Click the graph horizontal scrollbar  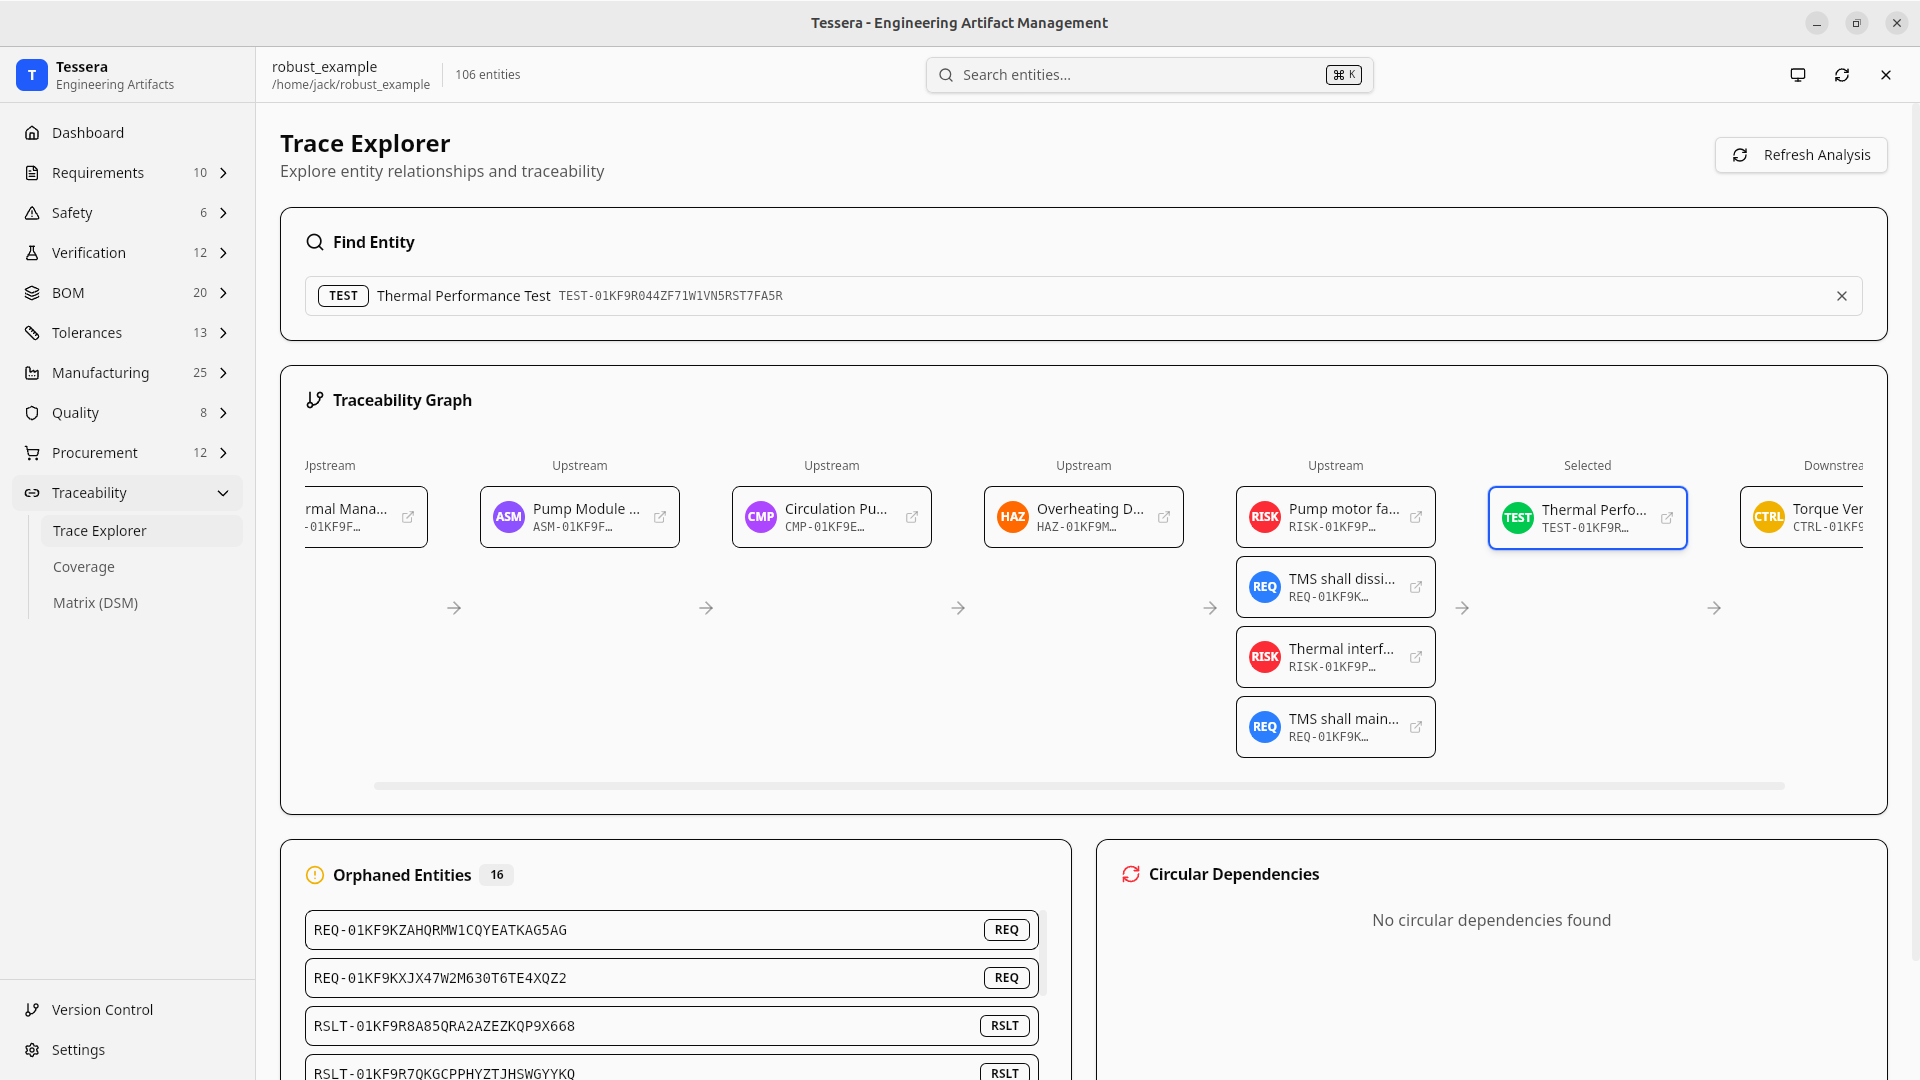1078,786
